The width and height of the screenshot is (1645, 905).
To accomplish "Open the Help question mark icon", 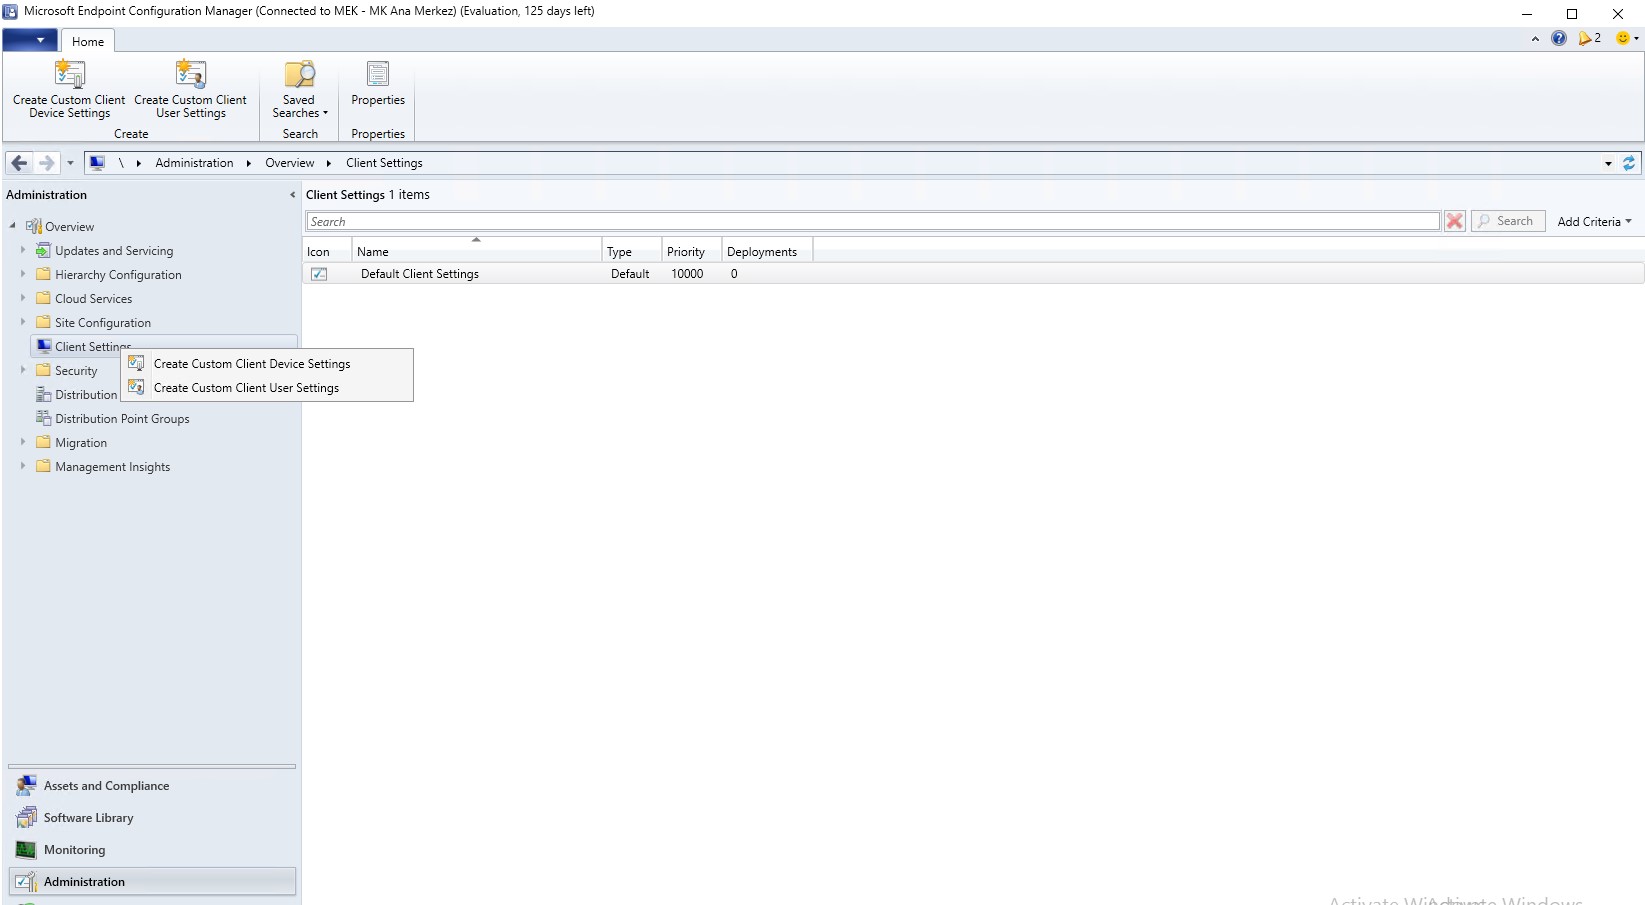I will [1558, 38].
